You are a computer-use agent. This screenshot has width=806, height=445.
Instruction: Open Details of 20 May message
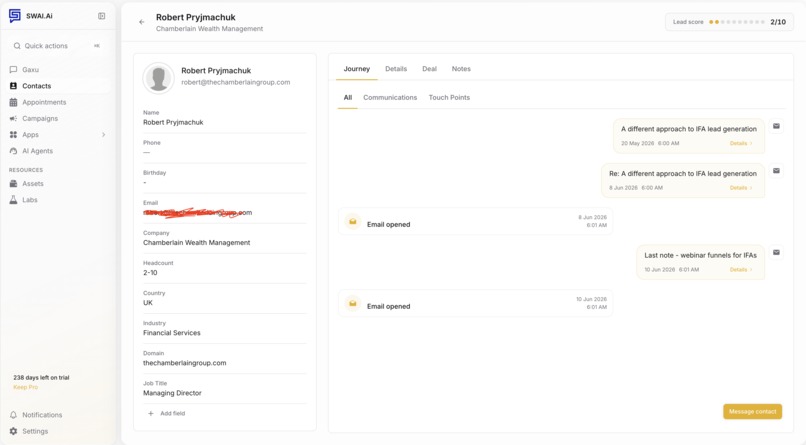(741, 143)
